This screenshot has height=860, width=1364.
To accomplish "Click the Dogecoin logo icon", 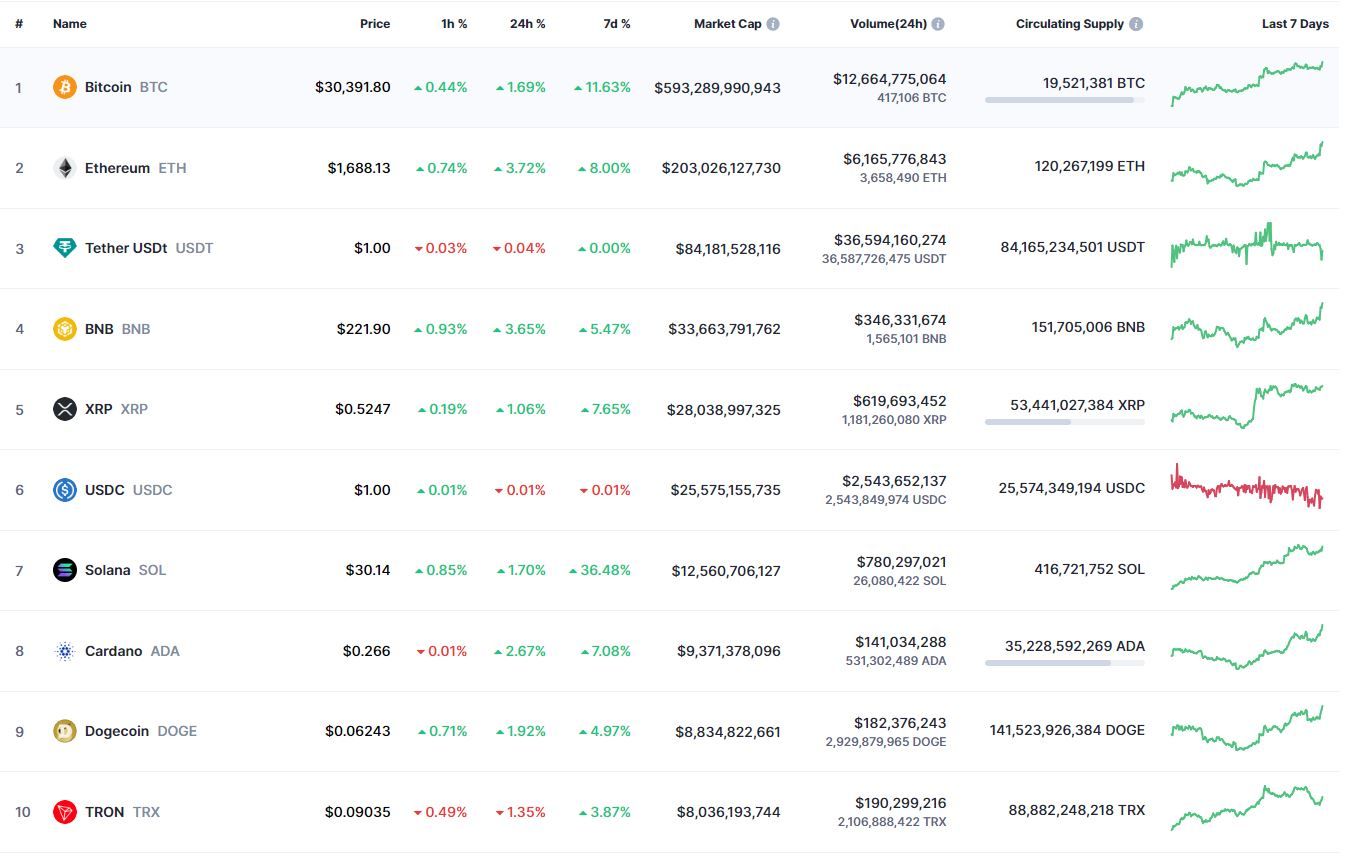I will 65,731.
